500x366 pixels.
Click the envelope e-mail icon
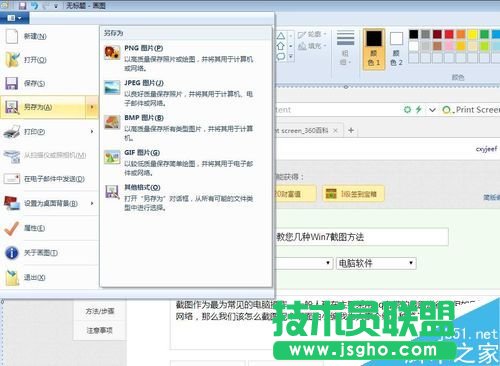12,179
